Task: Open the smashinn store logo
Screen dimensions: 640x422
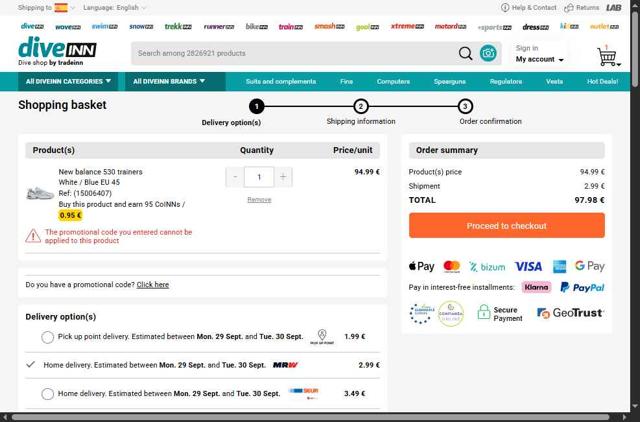Action: 329,27
